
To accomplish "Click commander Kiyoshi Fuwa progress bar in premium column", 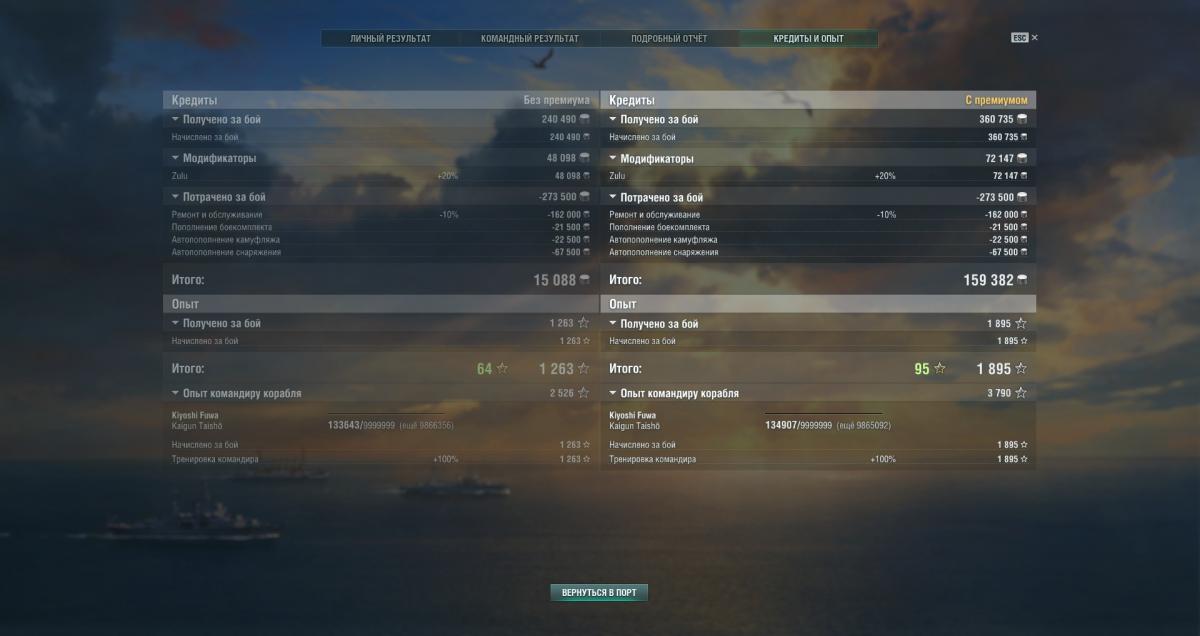I will 824,413.
